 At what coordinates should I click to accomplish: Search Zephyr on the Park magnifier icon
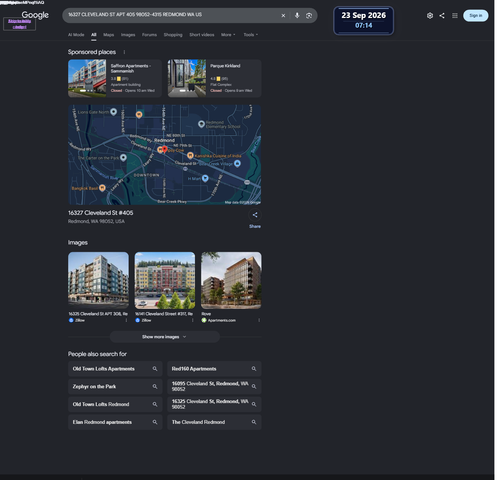[x=155, y=387]
